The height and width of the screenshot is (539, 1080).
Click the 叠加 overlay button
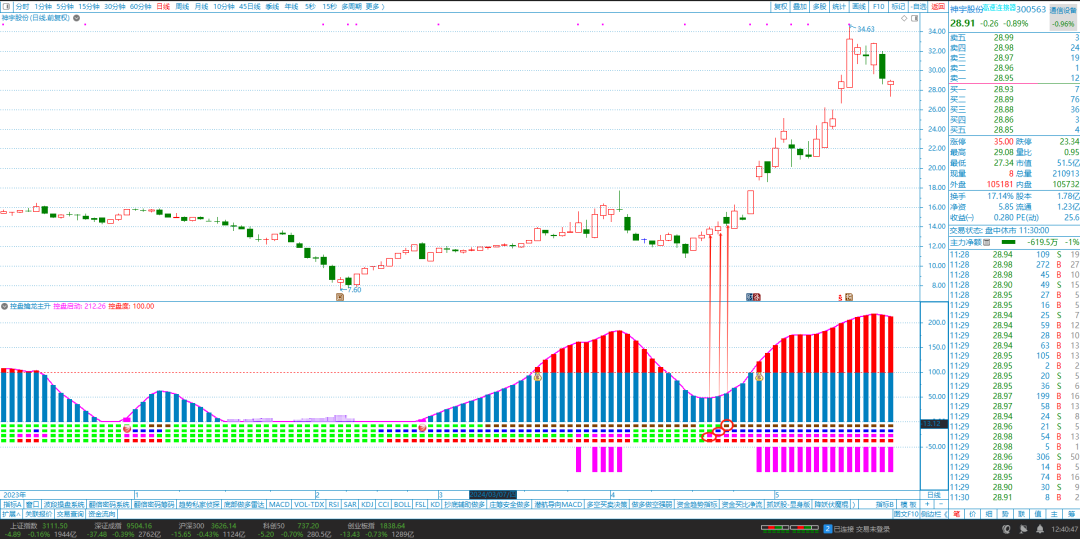(800, 6)
